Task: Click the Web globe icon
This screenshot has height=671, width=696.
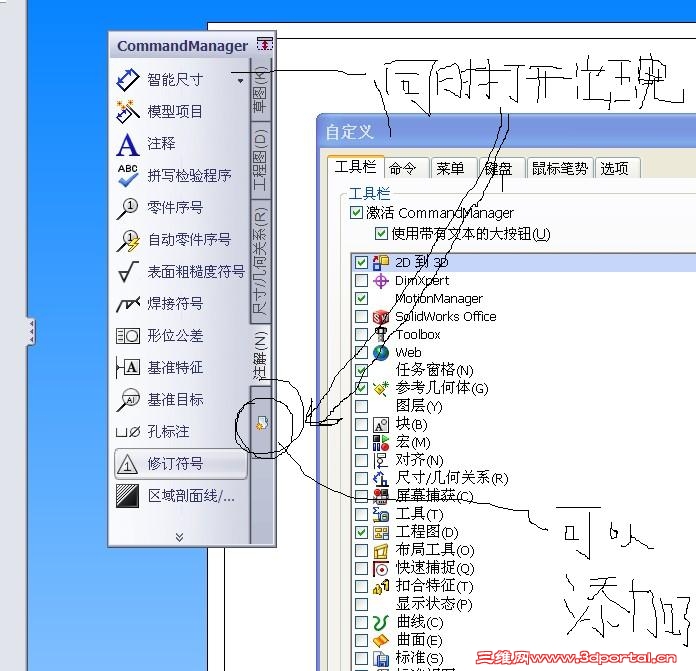Action: point(381,353)
